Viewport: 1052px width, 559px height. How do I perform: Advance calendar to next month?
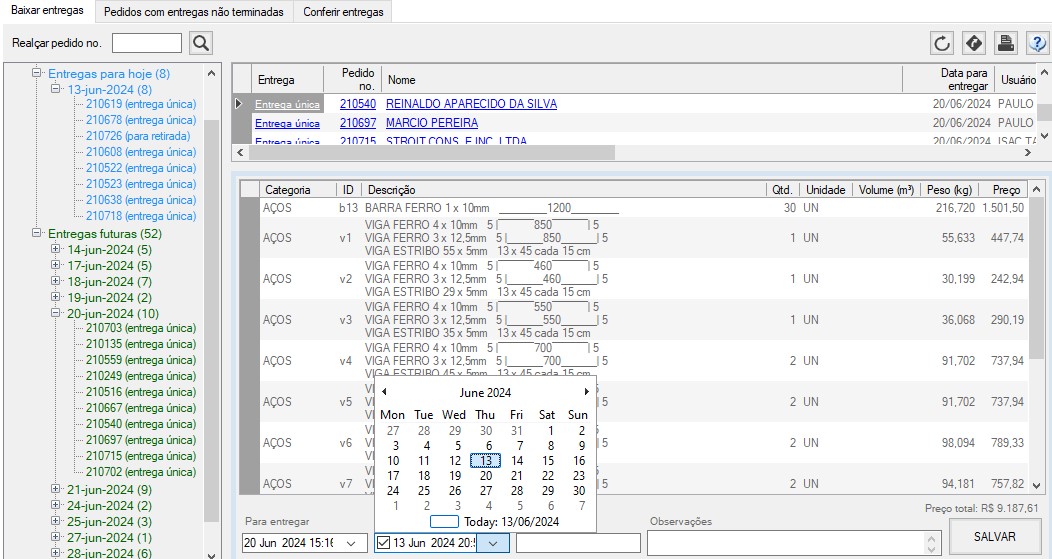click(x=586, y=392)
